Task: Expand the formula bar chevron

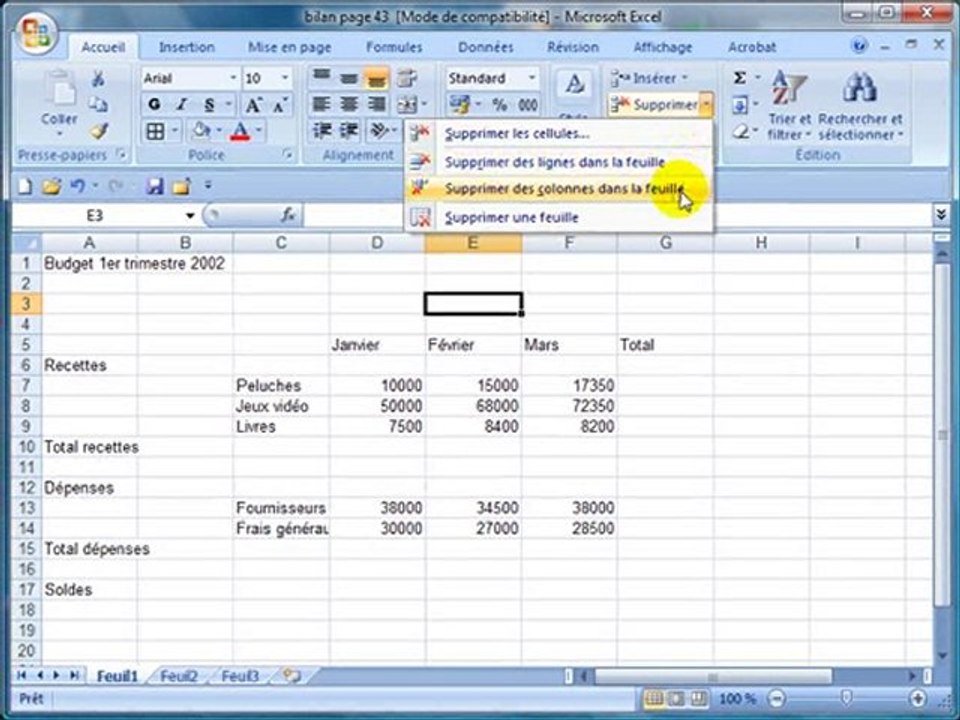Action: click(941, 215)
